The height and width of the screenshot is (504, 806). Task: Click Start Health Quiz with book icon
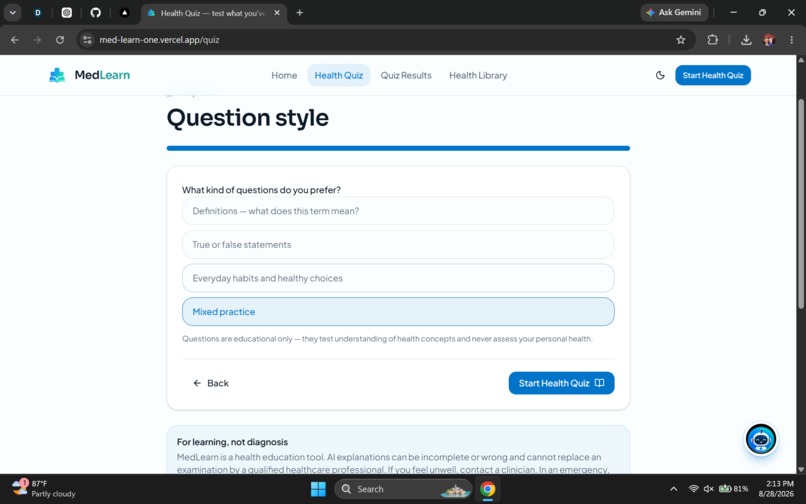point(561,383)
